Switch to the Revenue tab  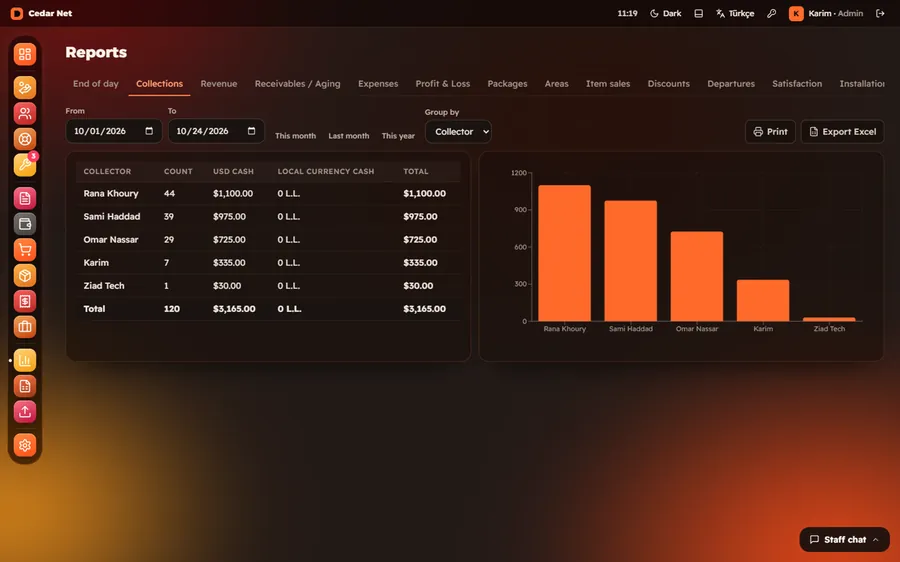click(x=219, y=84)
